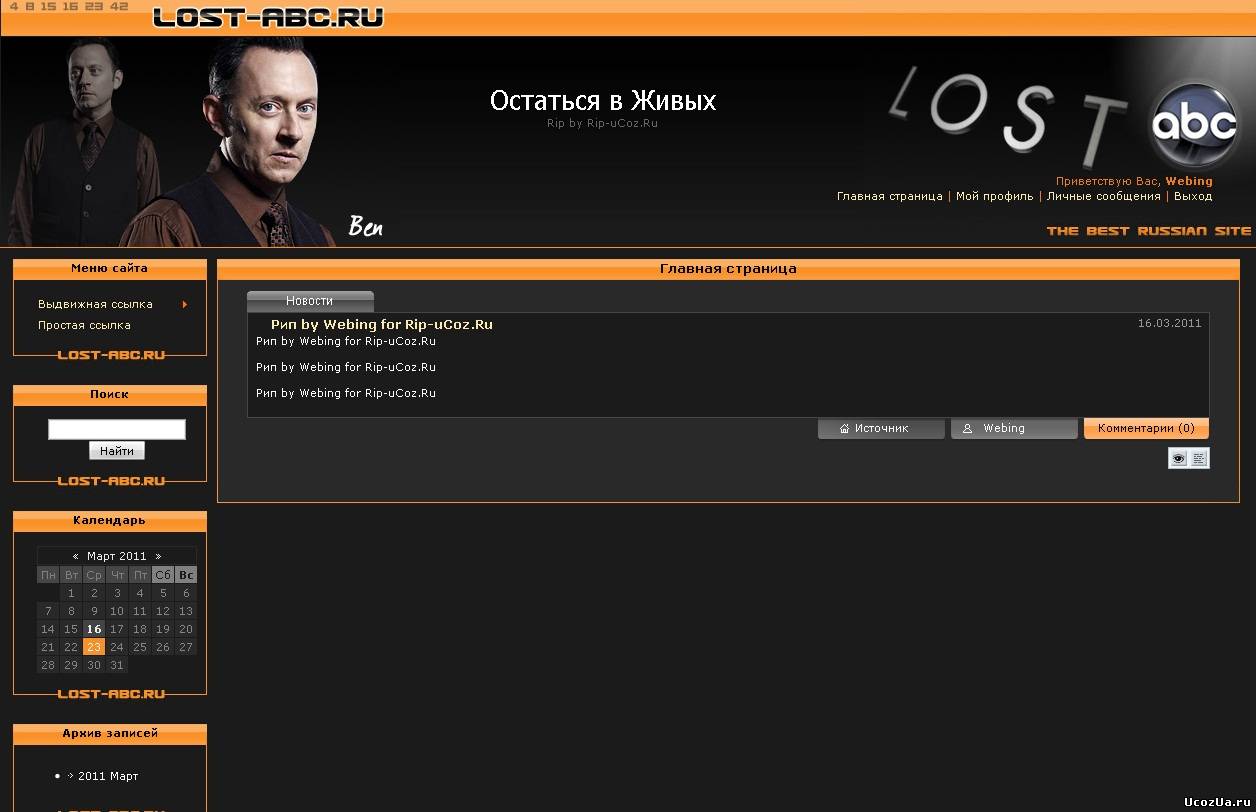Open Простая ссылка in the site menu
This screenshot has height=812, width=1256.
[x=84, y=325]
